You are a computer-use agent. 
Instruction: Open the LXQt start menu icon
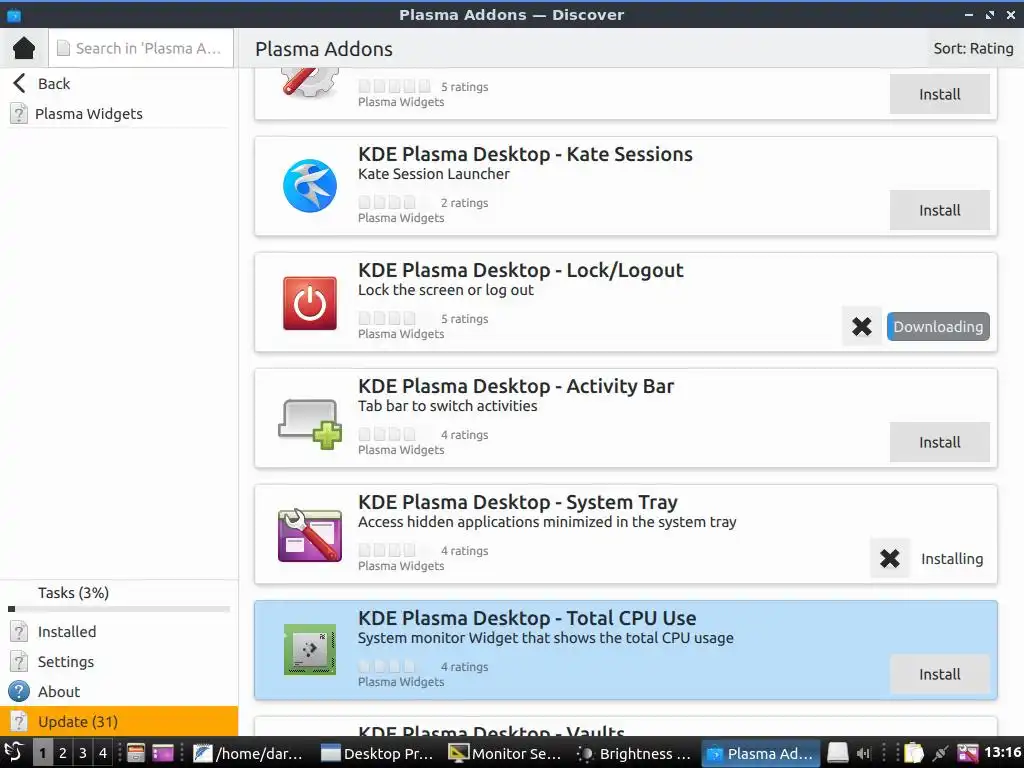click(x=14, y=753)
